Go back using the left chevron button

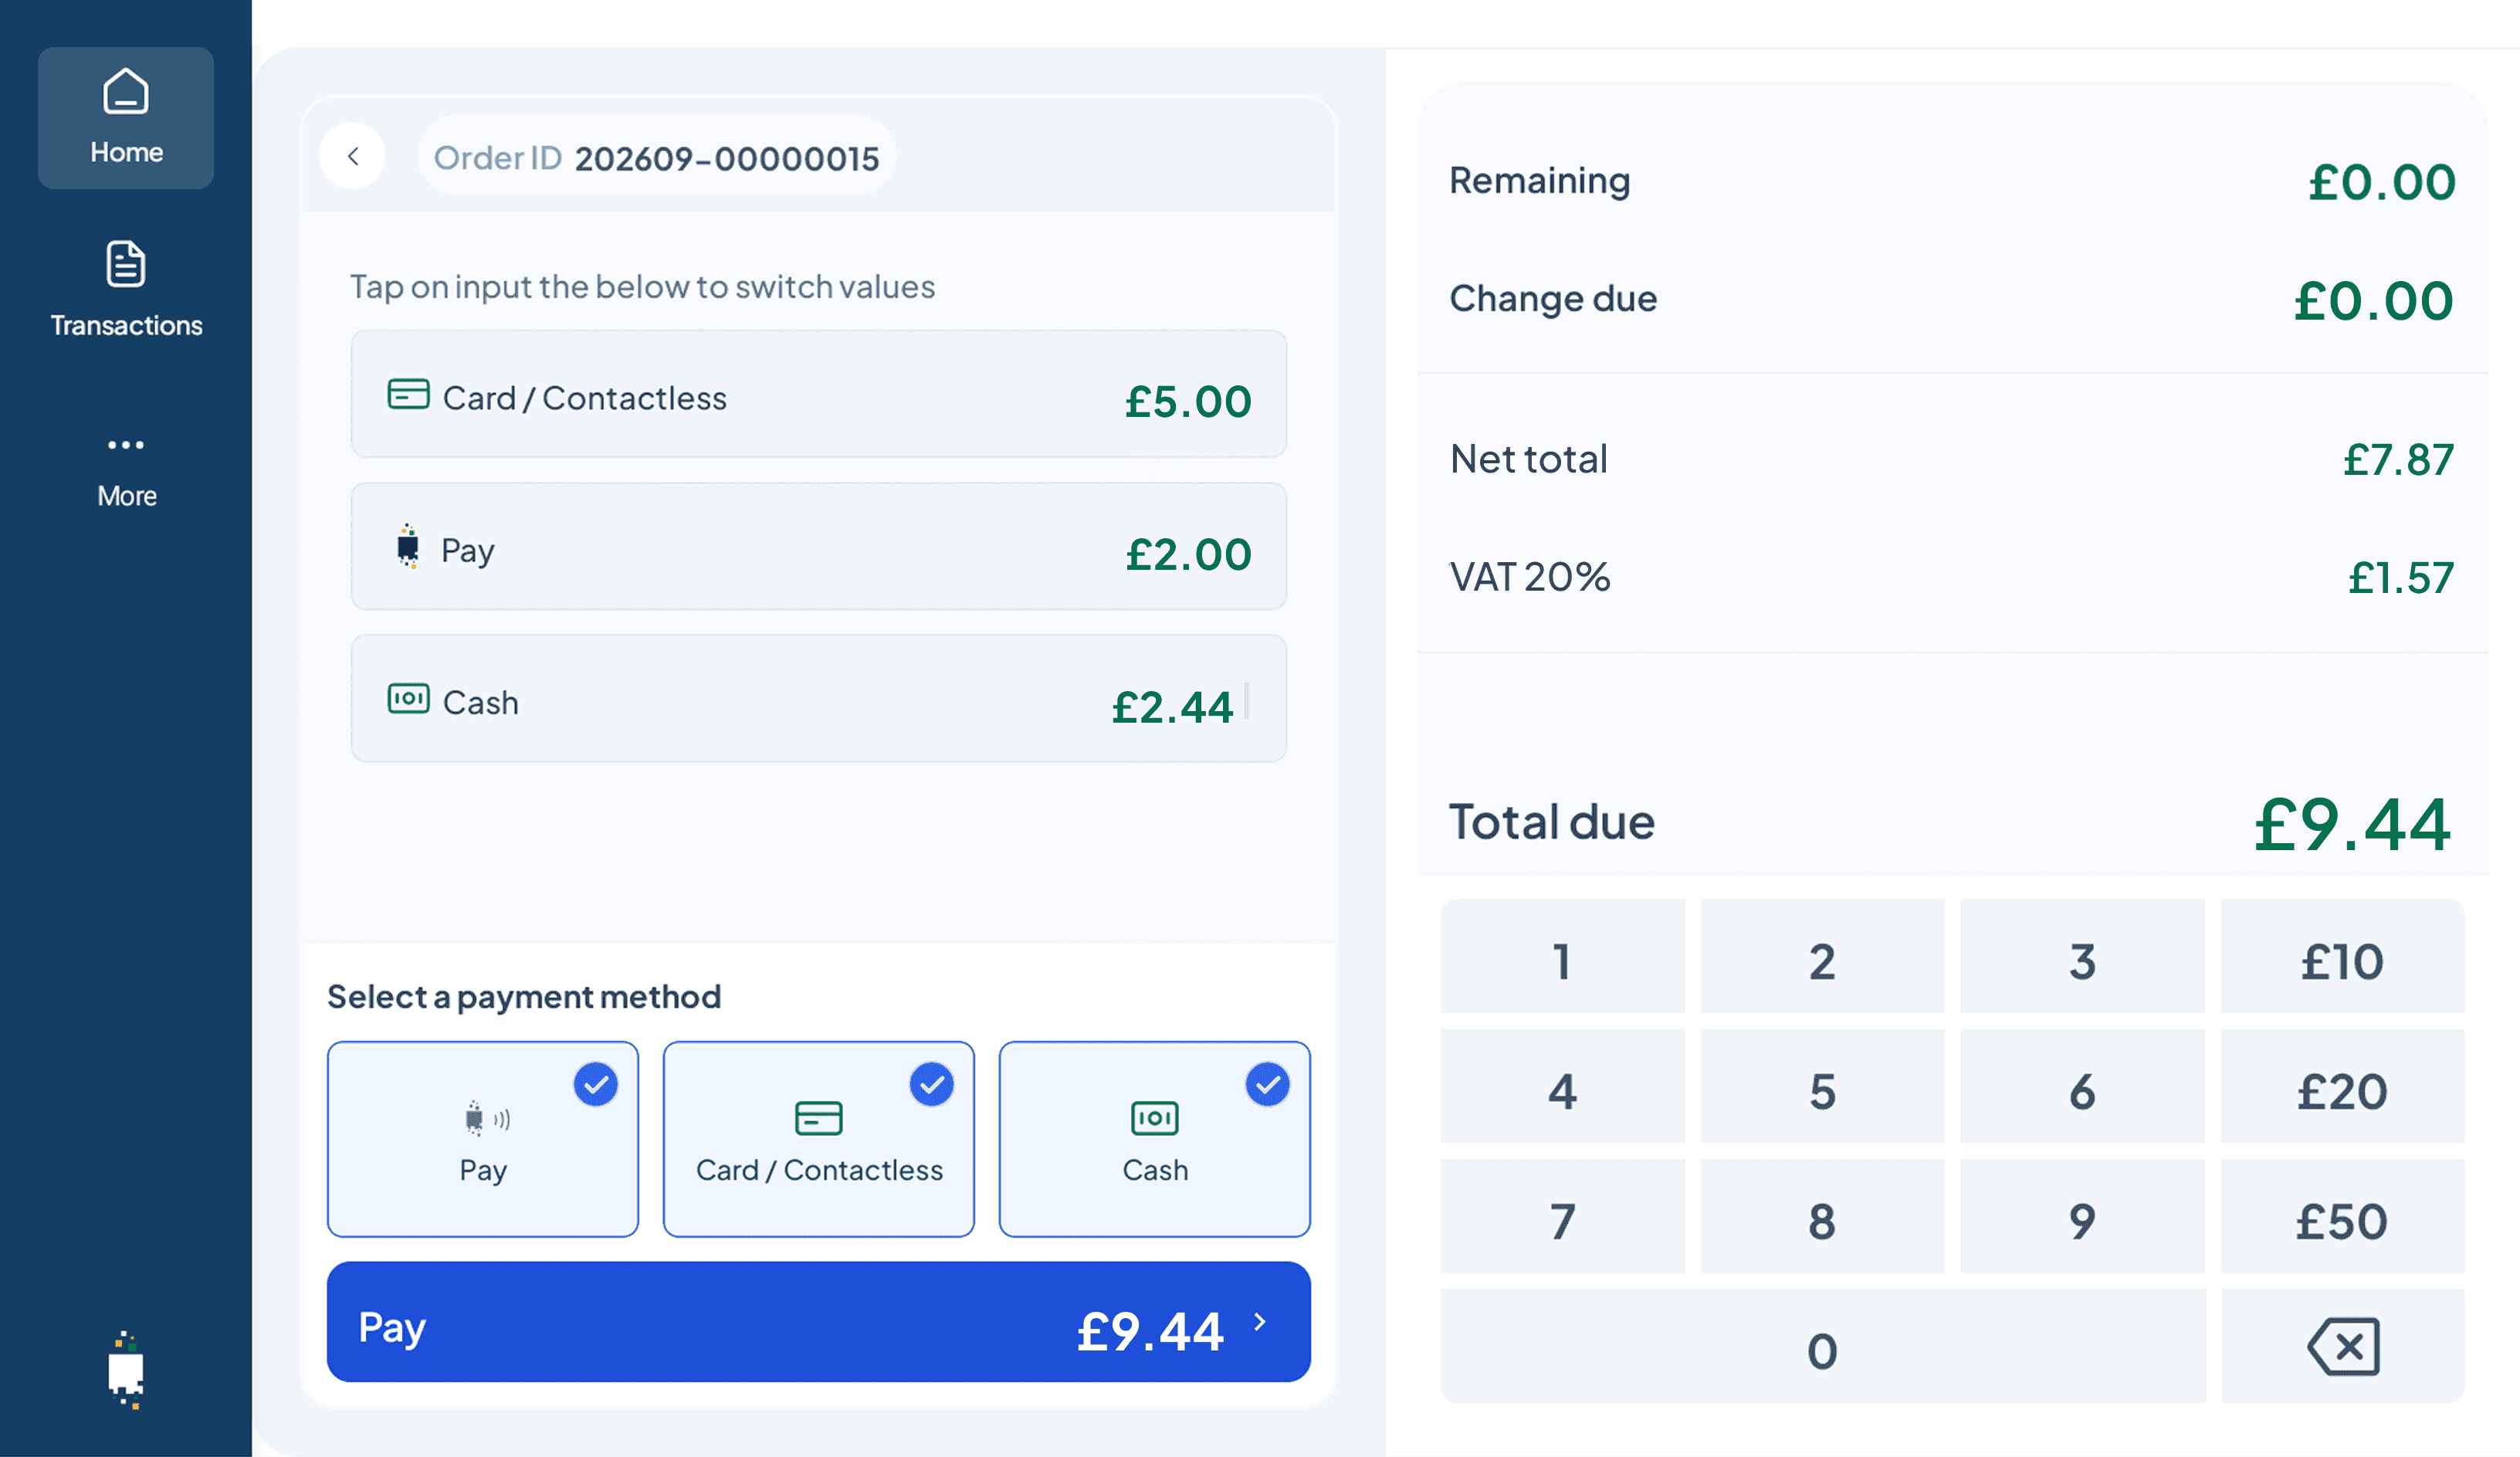click(x=353, y=156)
